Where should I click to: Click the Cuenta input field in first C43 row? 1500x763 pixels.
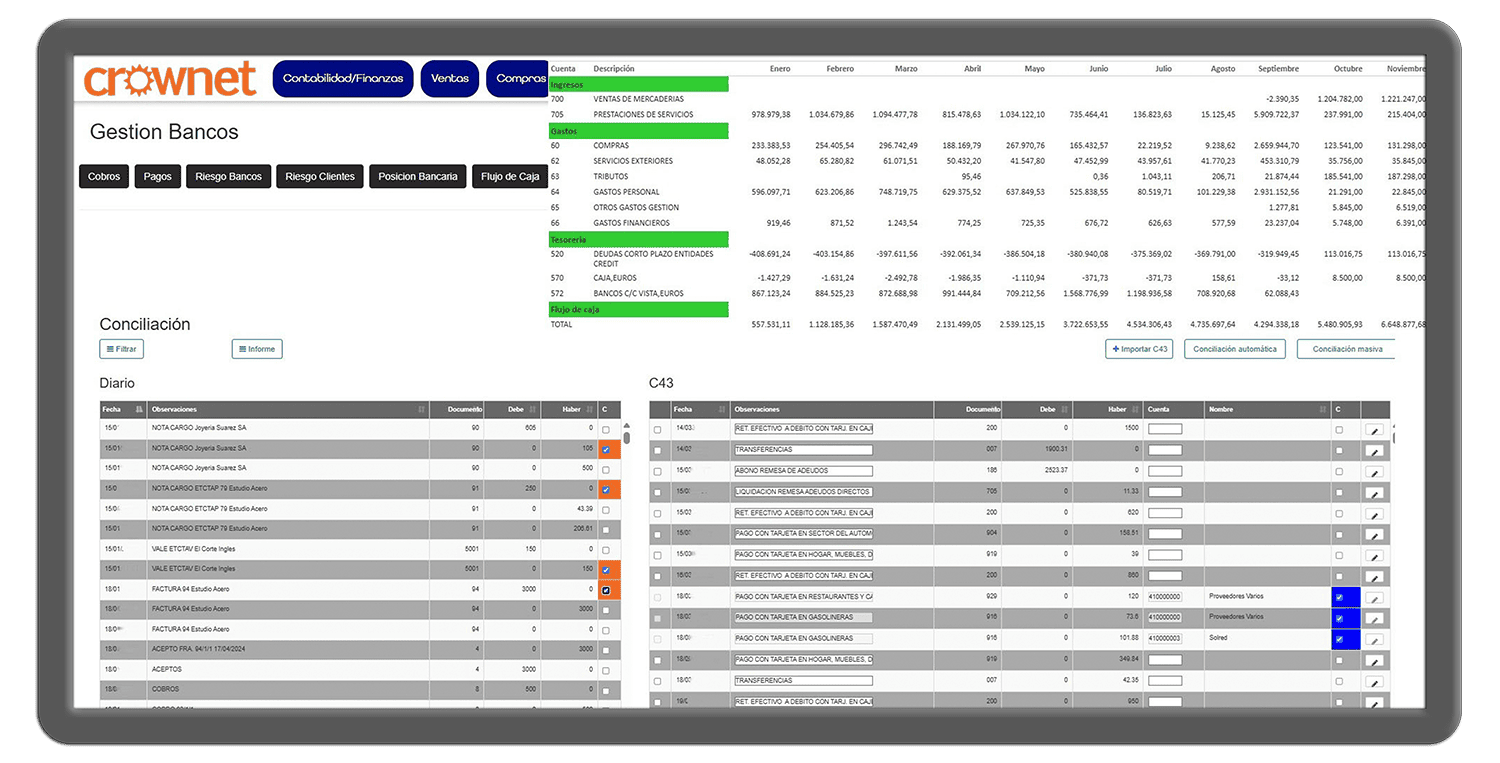pos(1165,429)
